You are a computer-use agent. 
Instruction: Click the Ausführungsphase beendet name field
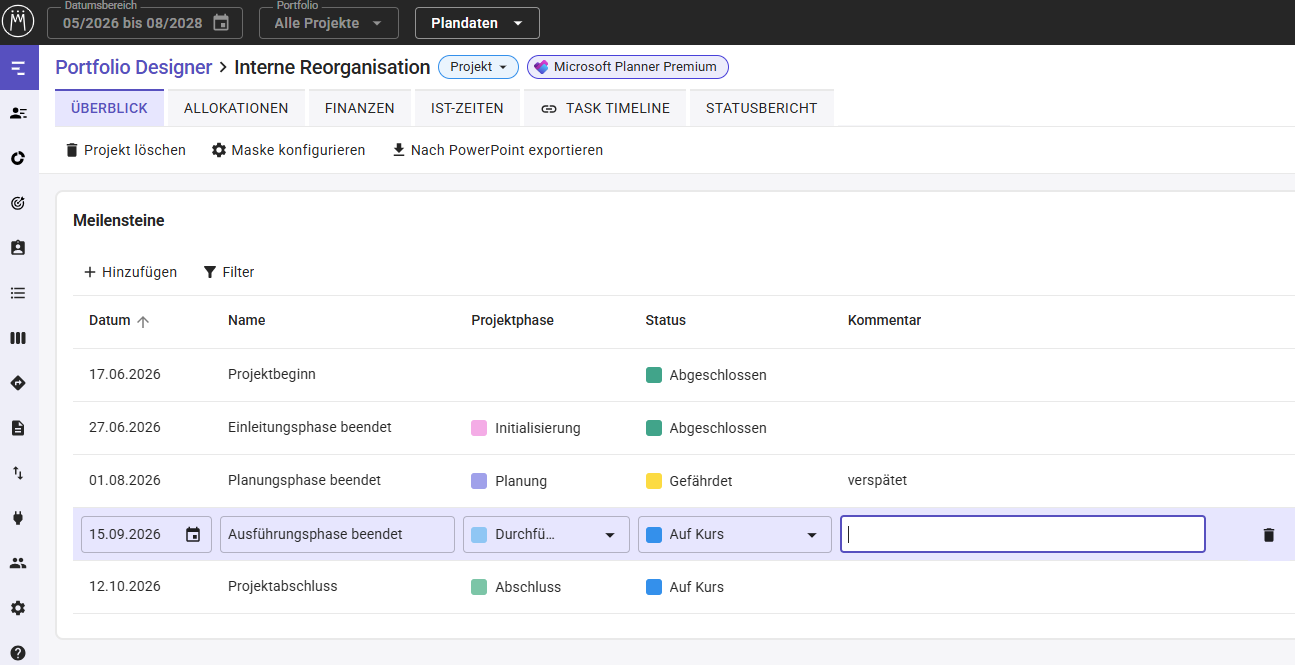338,535
